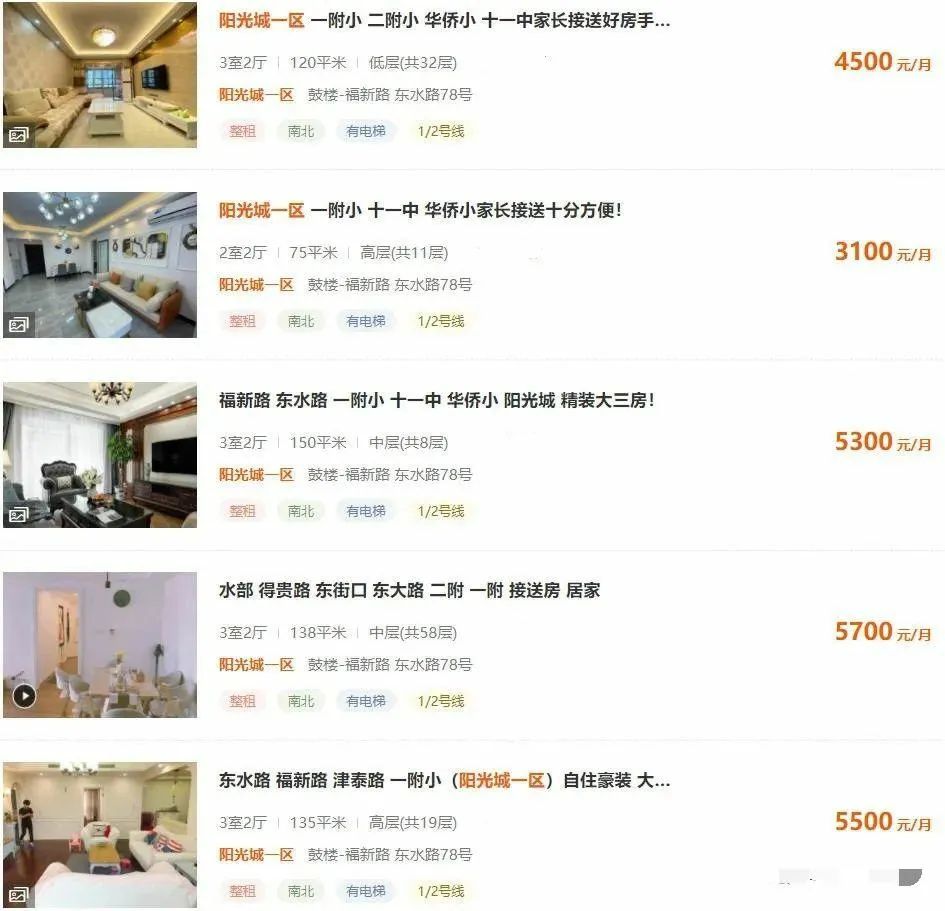Open image gallery icon on 3100元 listing photo
945x911 pixels.
[x=18, y=325]
